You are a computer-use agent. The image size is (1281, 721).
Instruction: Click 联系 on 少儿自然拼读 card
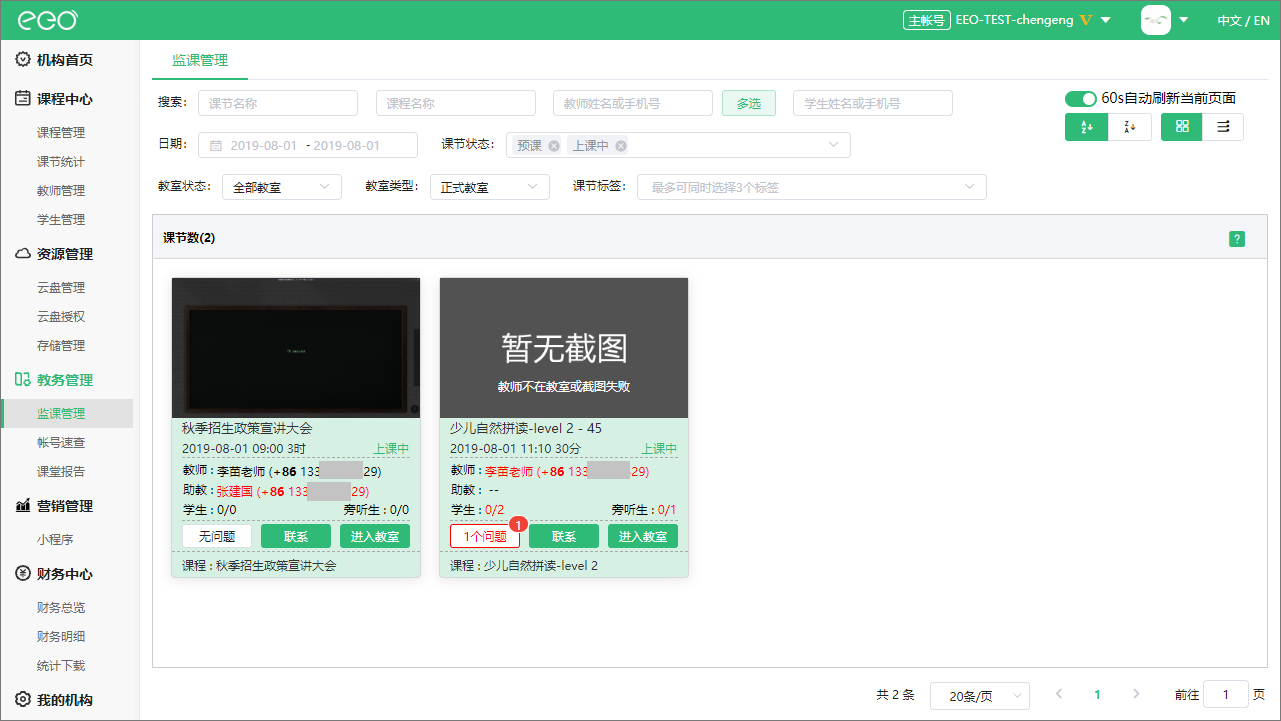pos(564,536)
